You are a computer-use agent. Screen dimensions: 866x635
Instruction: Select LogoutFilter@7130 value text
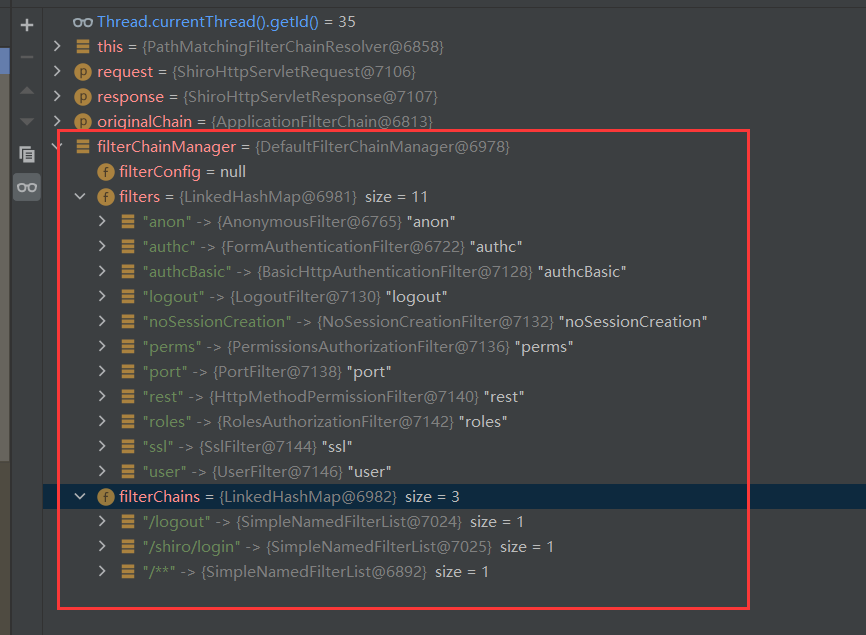(x=305, y=297)
